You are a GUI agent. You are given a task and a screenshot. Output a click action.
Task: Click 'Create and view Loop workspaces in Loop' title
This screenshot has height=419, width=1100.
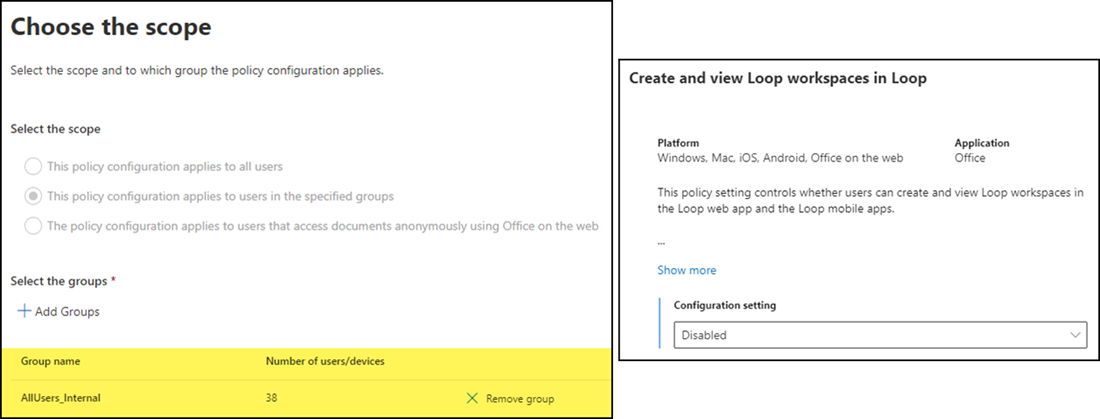click(x=778, y=79)
